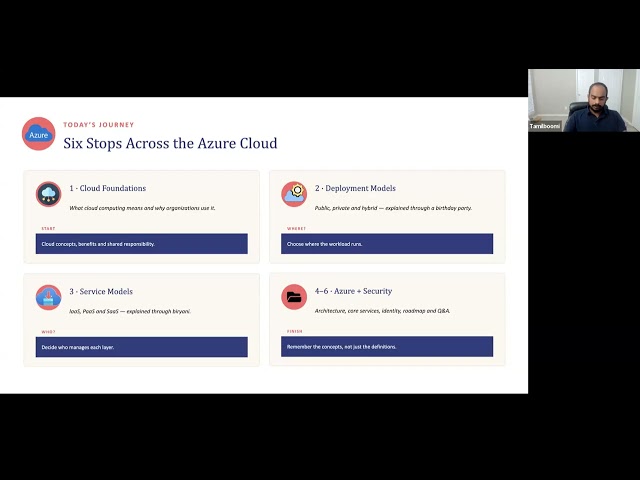The height and width of the screenshot is (480, 640).
Task: Click the '1 · Cloud Foundations' heading
Action: click(108, 188)
